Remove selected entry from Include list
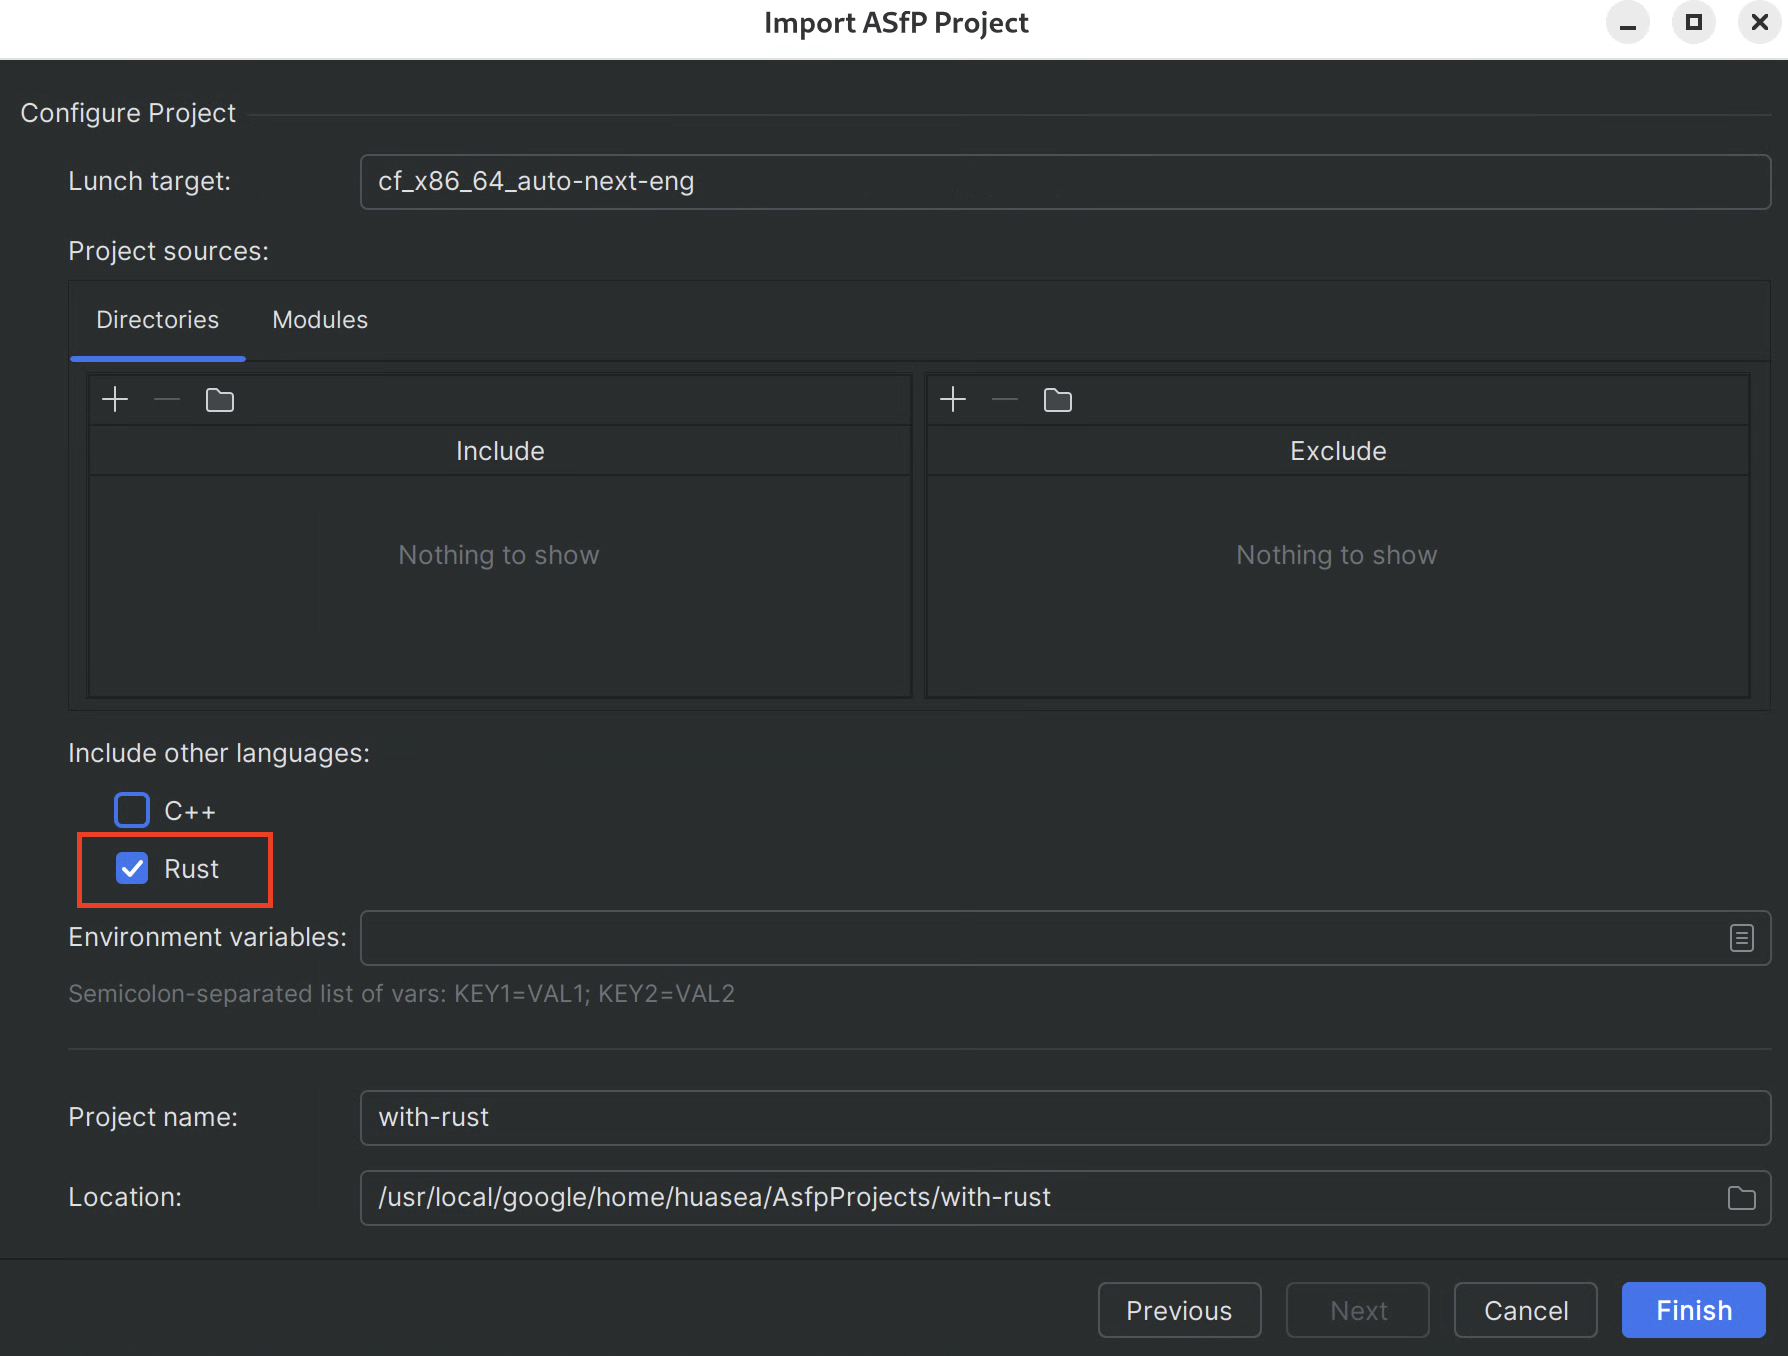Screen dimensions: 1788x1356 click(166, 399)
